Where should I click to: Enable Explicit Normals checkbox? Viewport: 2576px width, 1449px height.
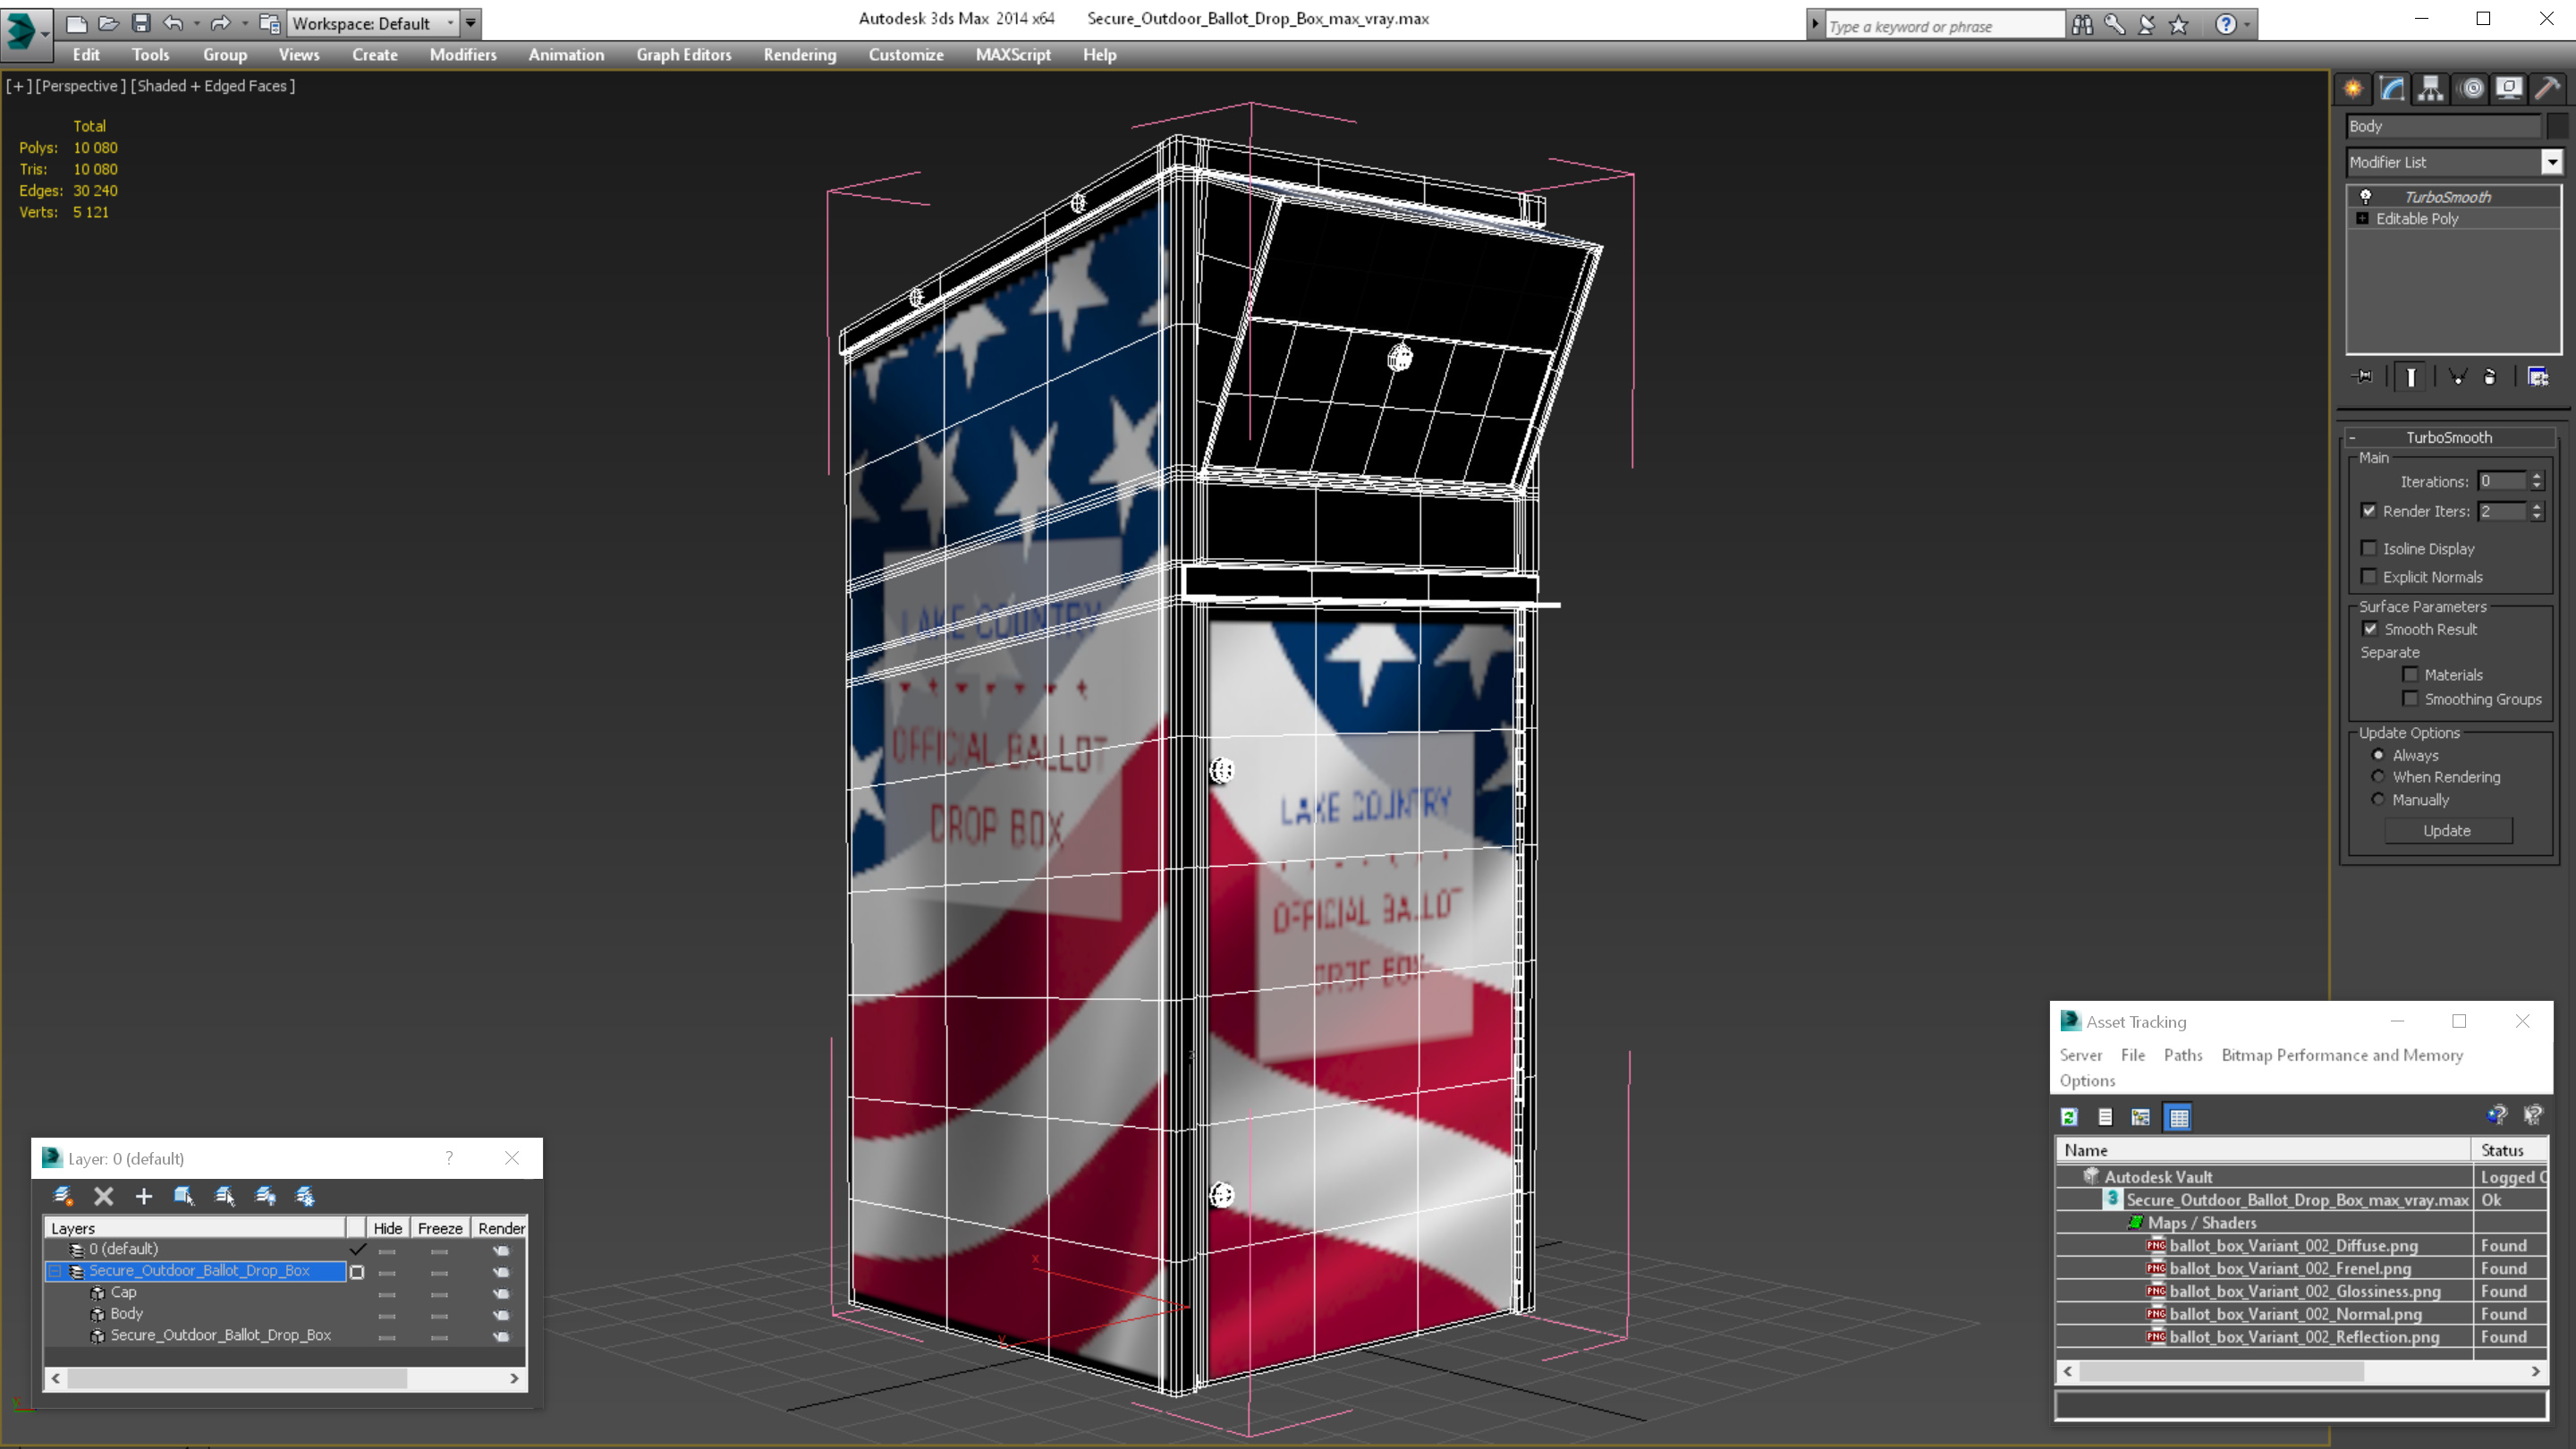(2369, 576)
